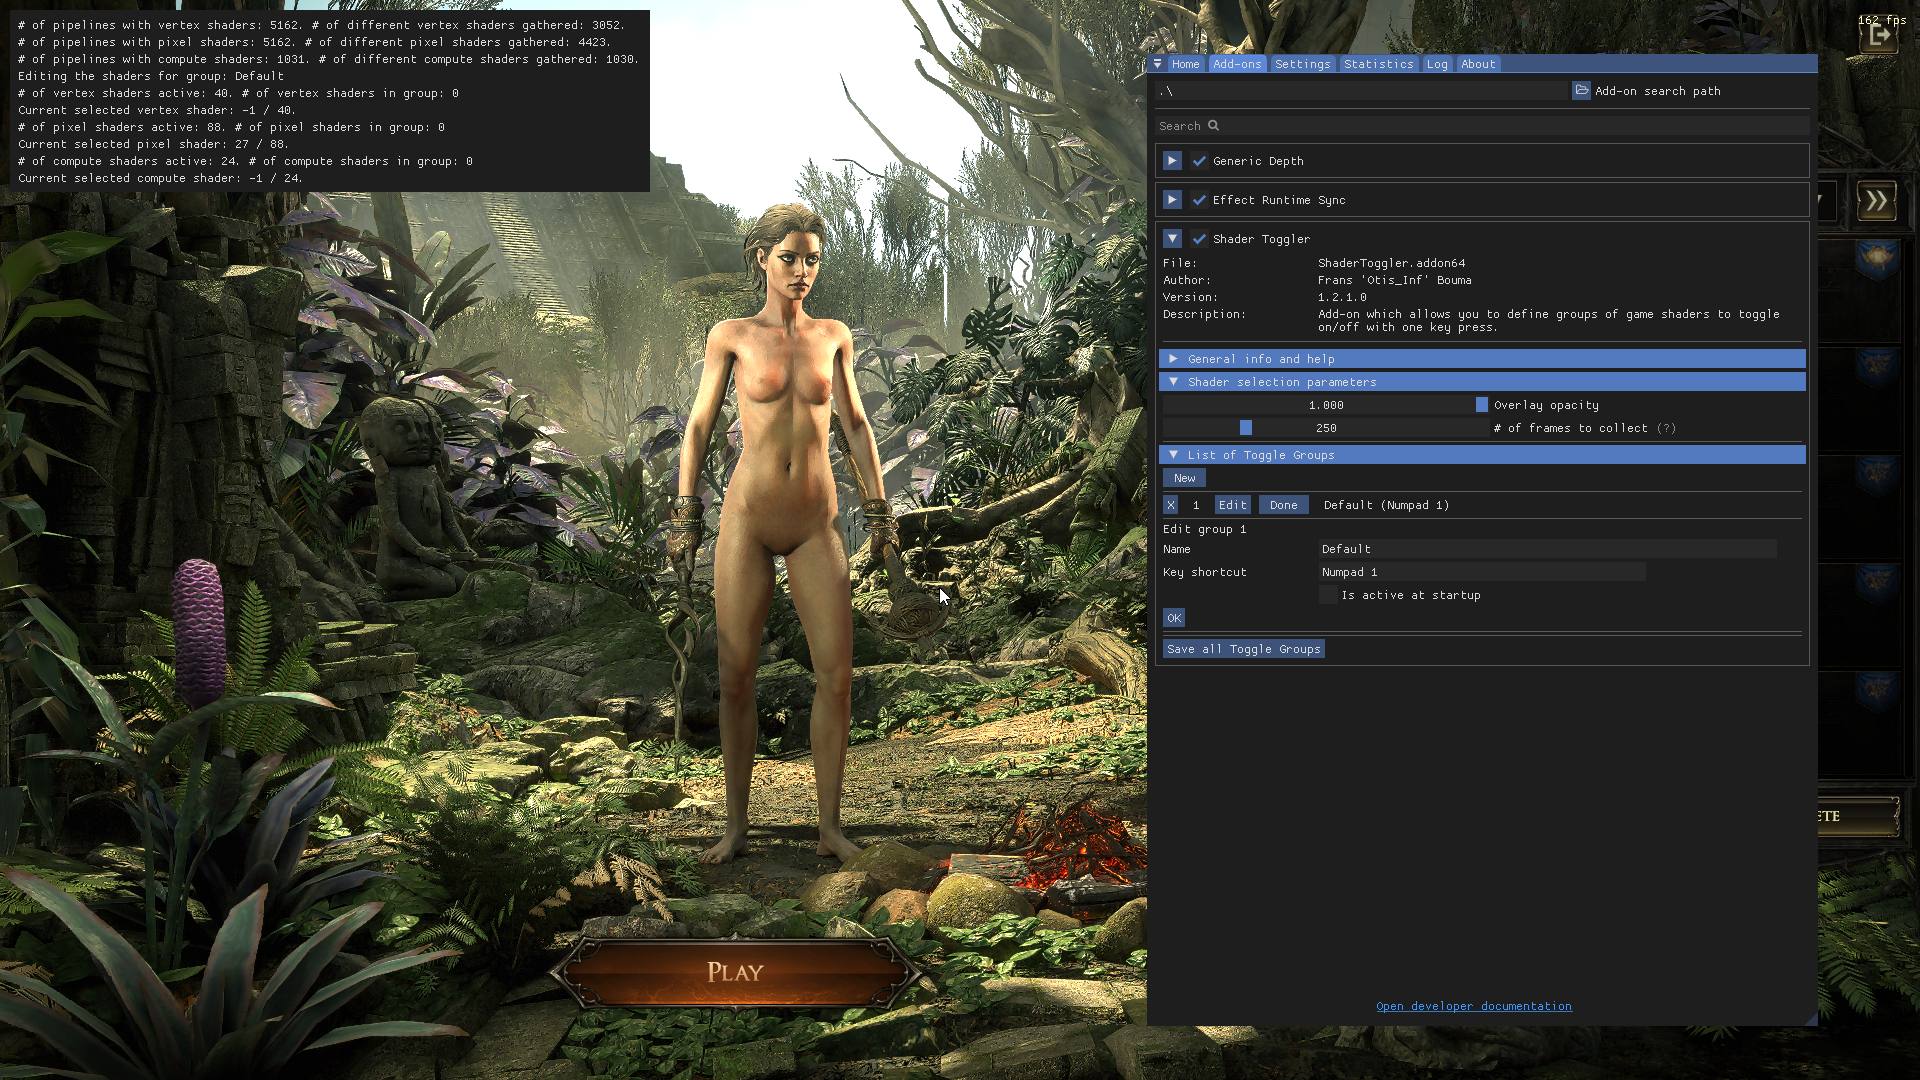
Task: Click the Key shortcut field showing Numpad 1
Action: pos(1482,572)
